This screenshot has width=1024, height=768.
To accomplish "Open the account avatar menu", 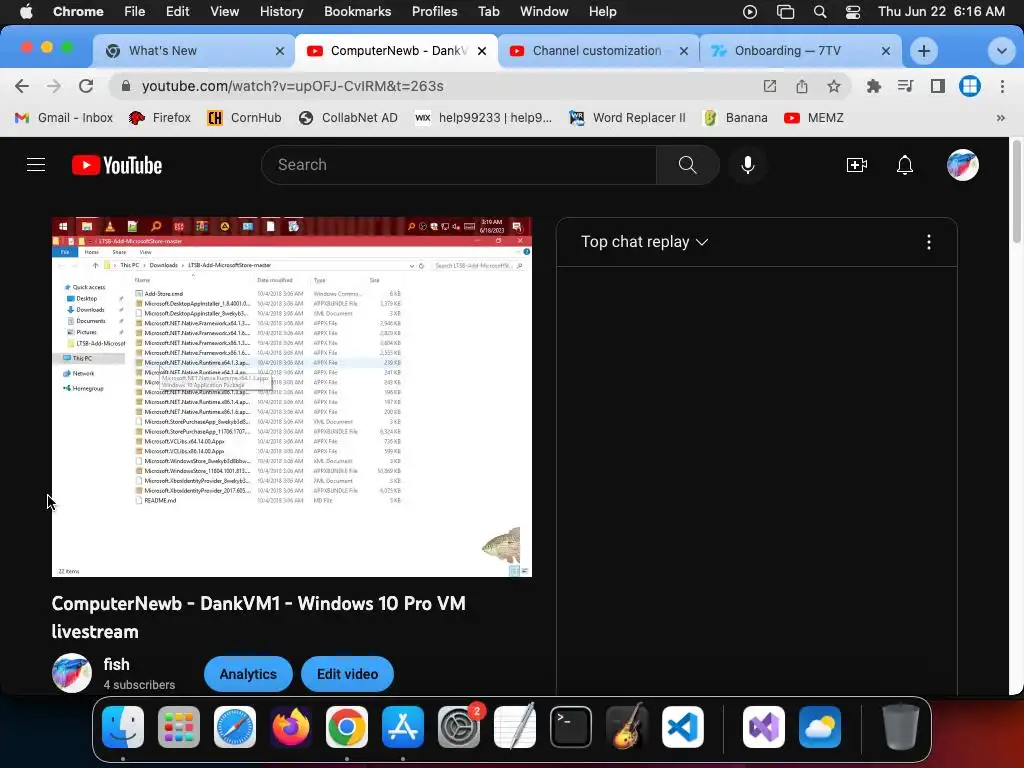I will 963,165.
